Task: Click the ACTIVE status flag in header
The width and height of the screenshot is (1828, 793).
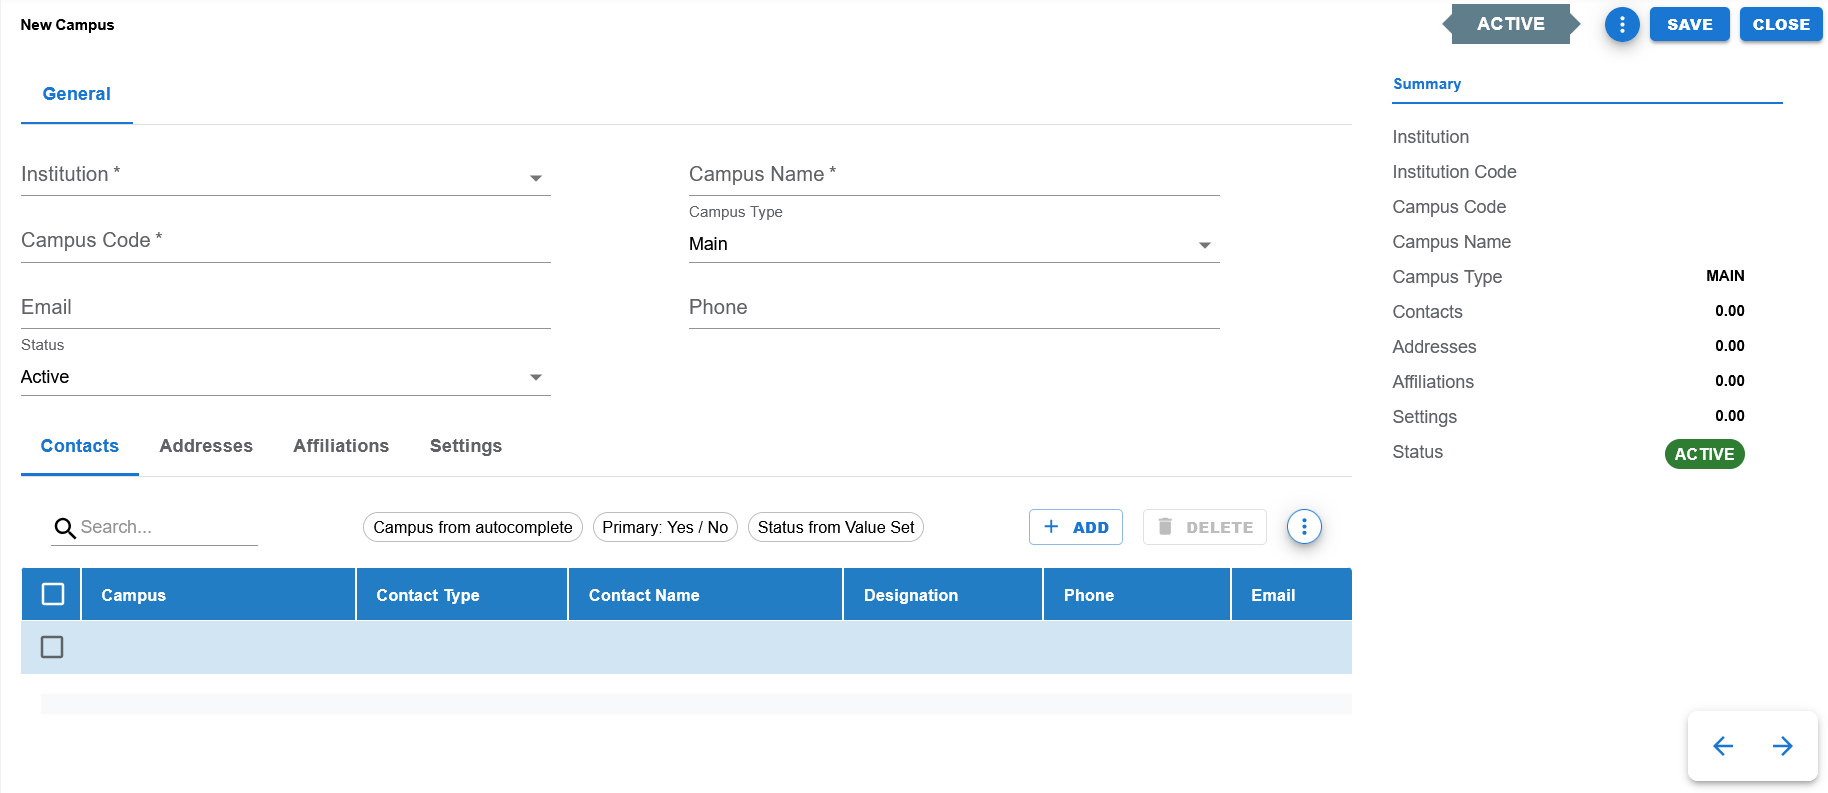Action: (x=1511, y=24)
